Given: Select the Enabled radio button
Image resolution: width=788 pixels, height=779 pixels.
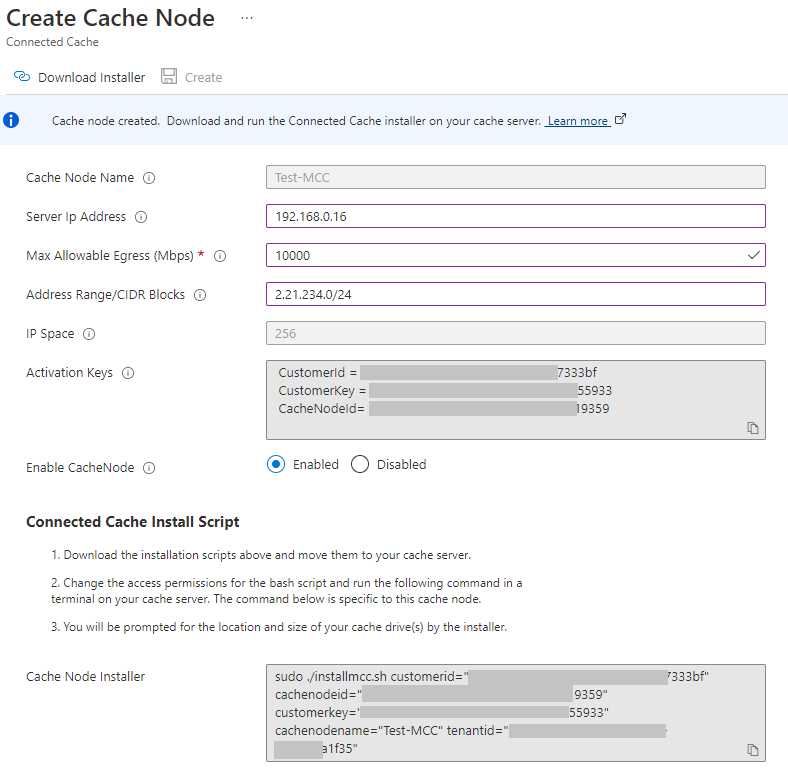Looking at the screenshot, I should pyautogui.click(x=276, y=464).
